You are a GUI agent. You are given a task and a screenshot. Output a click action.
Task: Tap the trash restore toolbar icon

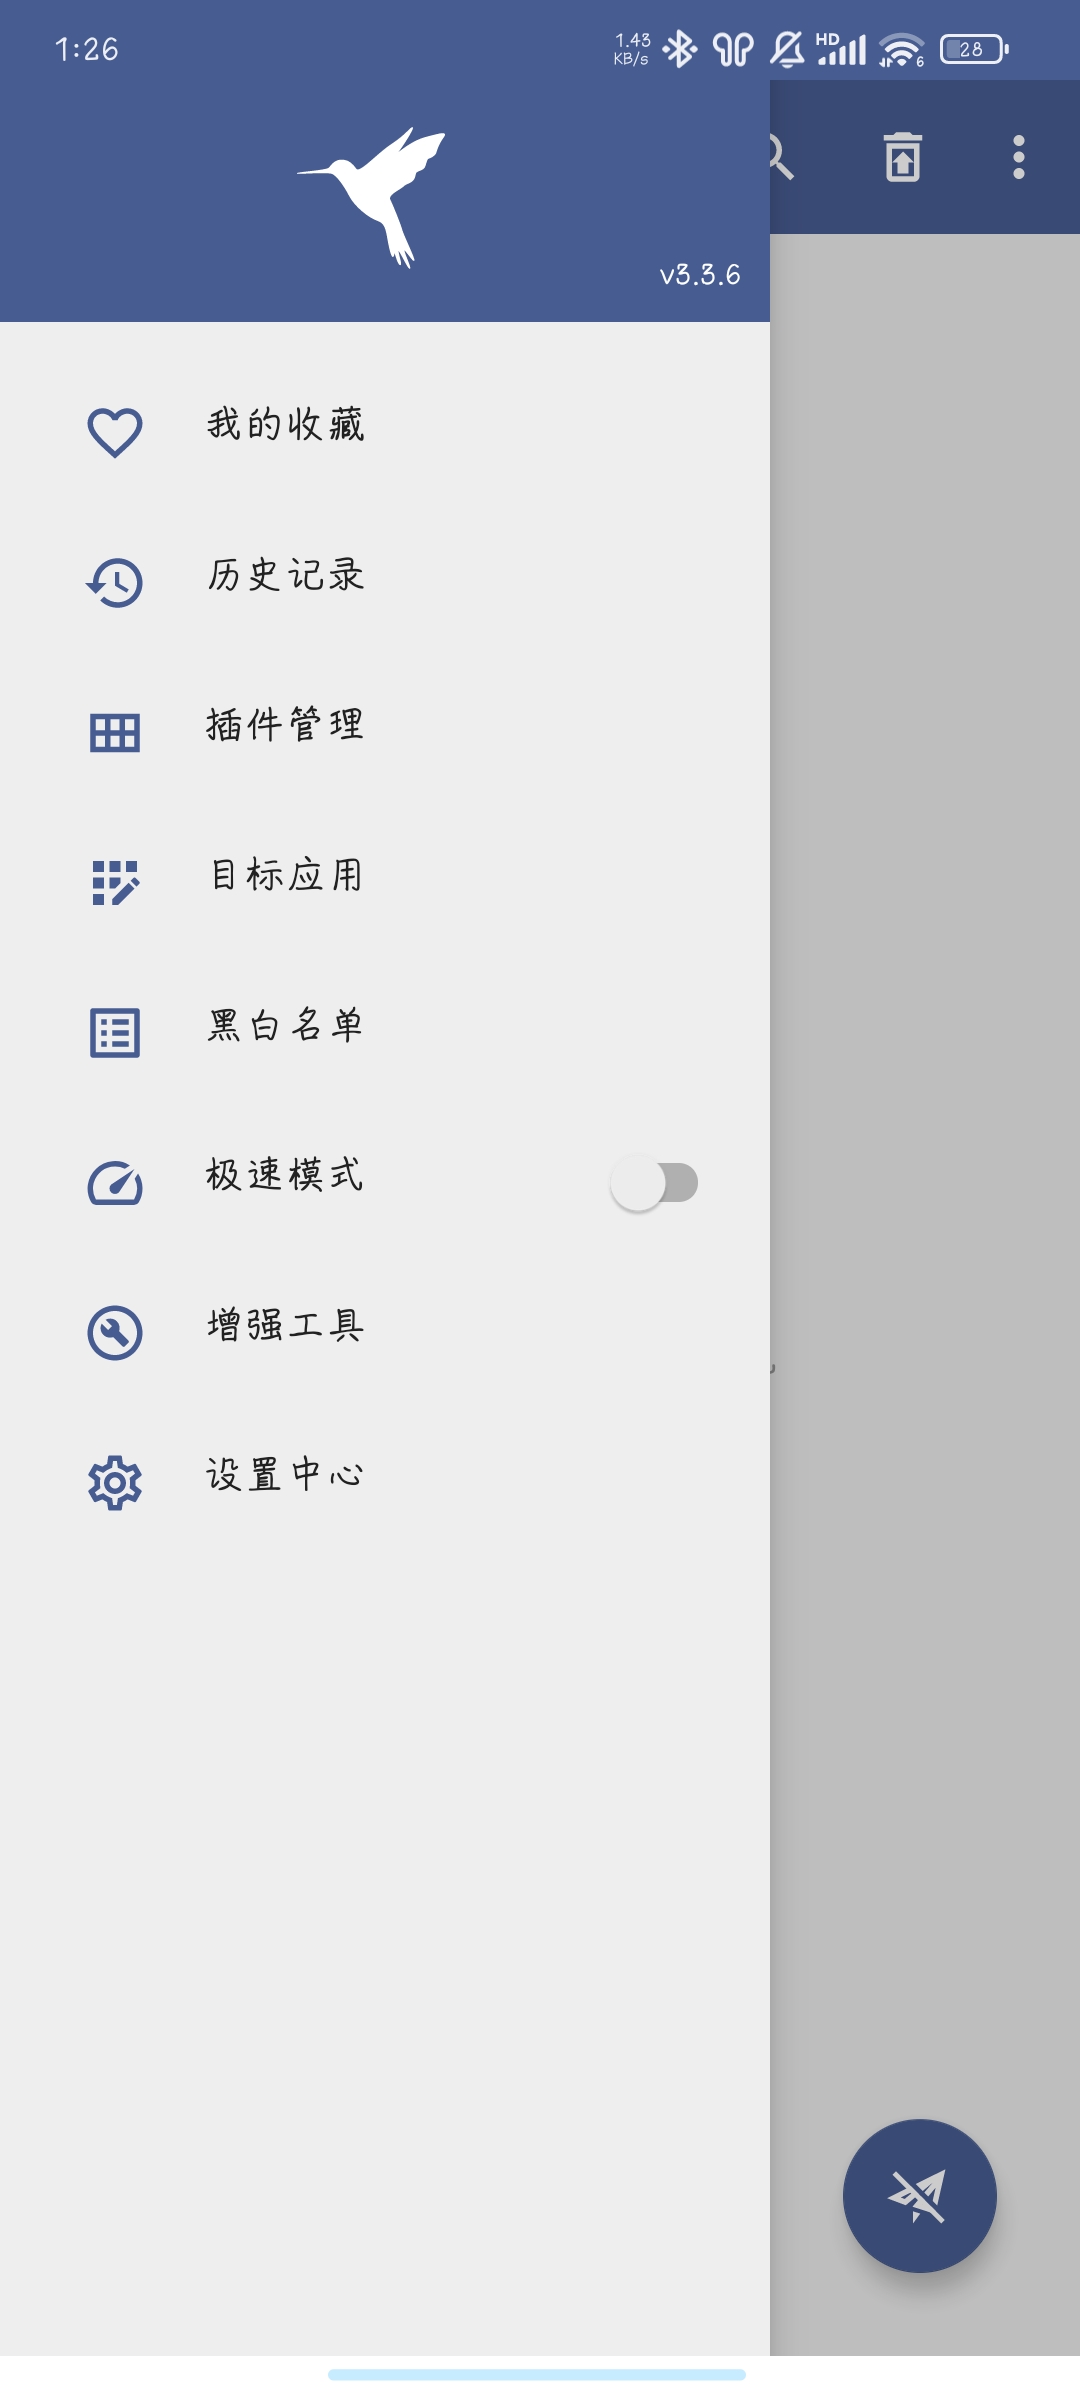[903, 157]
